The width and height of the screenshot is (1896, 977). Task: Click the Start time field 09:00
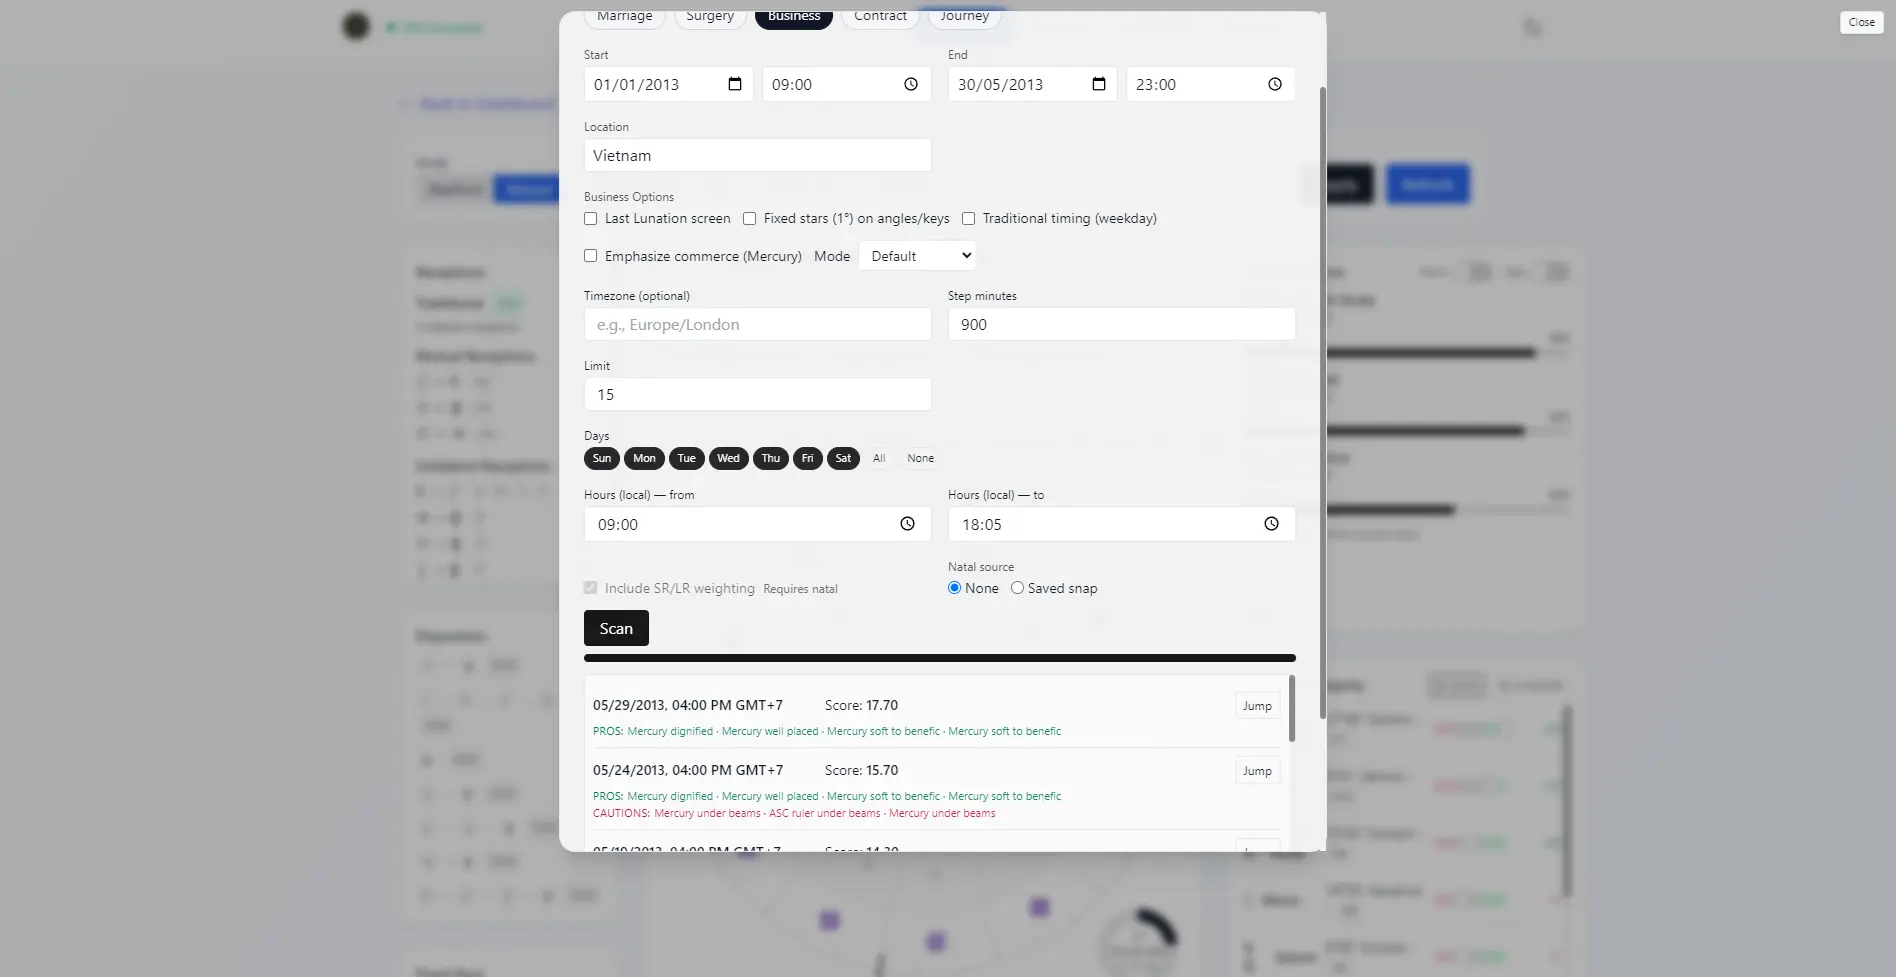[x=847, y=84]
